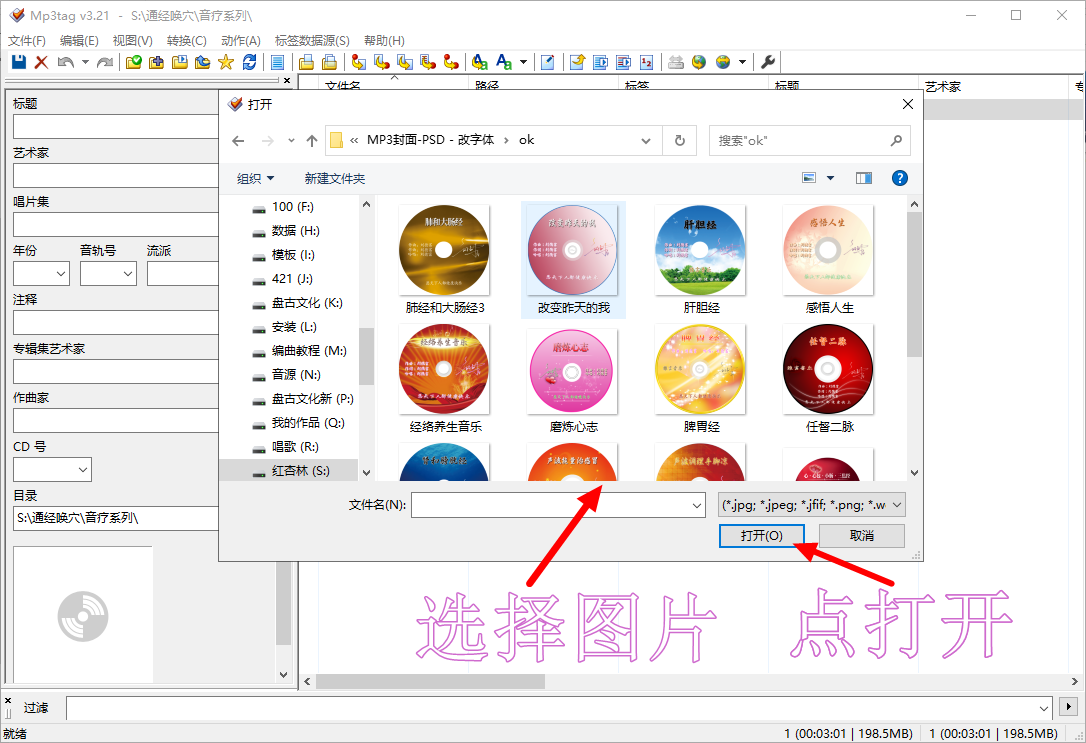Expand the 组织 menu in the dialog

(x=256, y=179)
